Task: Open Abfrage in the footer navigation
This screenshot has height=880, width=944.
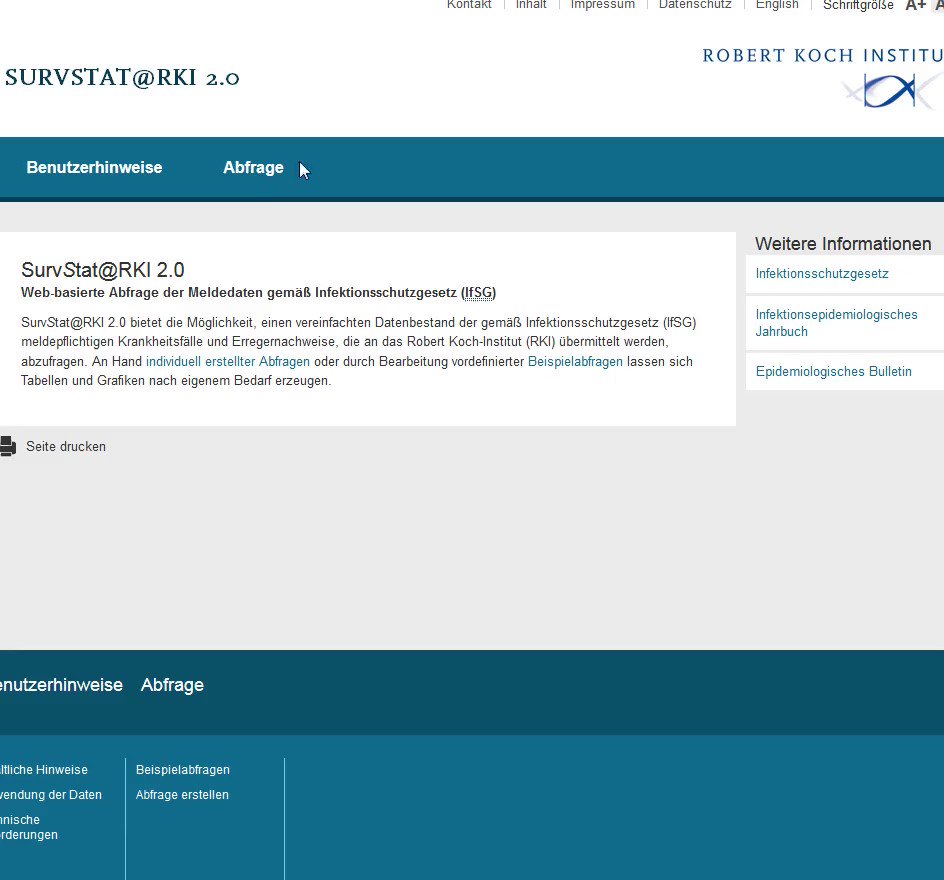Action: 172,685
